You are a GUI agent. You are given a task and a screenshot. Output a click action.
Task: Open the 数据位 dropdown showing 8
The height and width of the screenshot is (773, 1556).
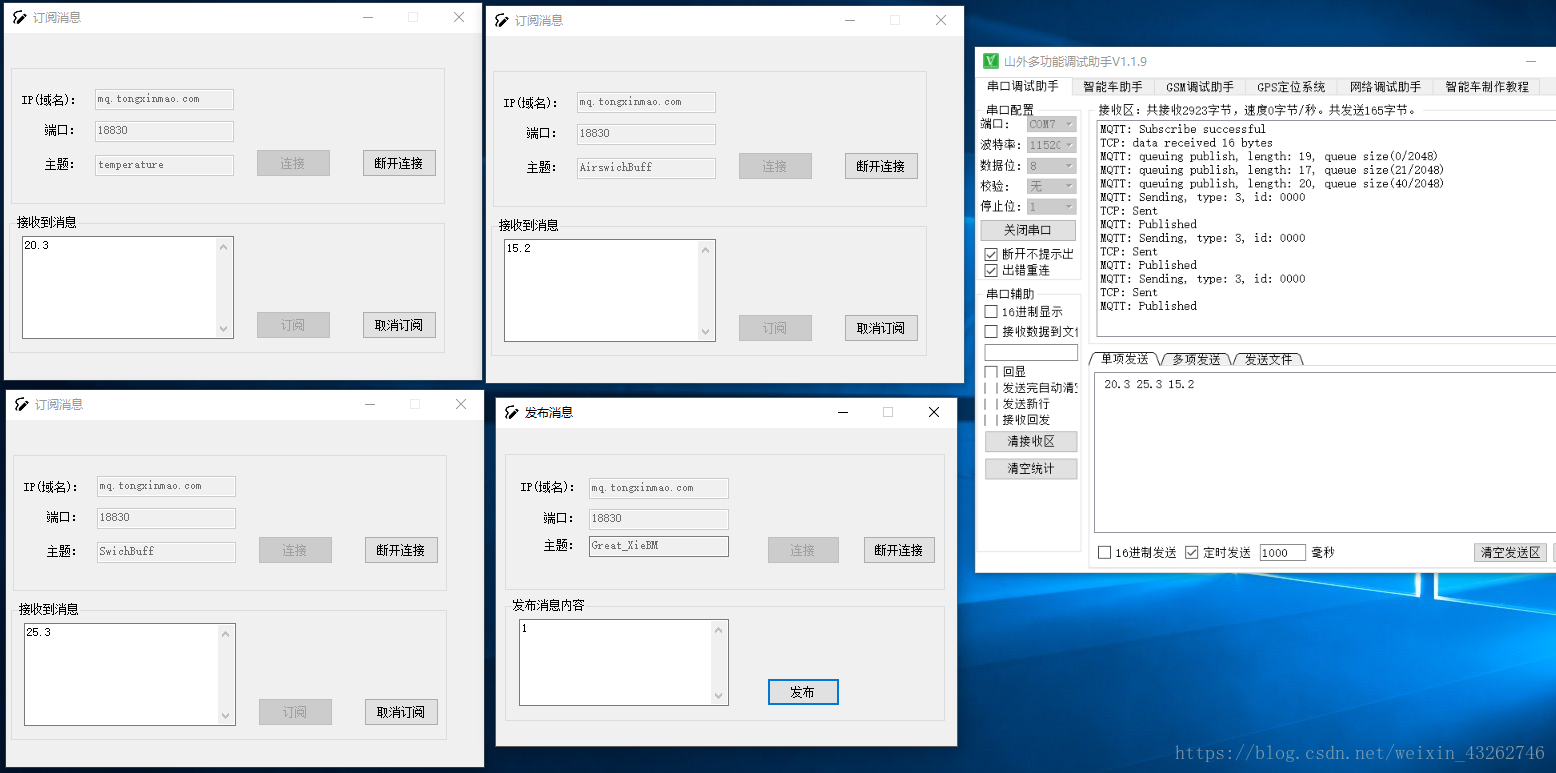click(1052, 166)
